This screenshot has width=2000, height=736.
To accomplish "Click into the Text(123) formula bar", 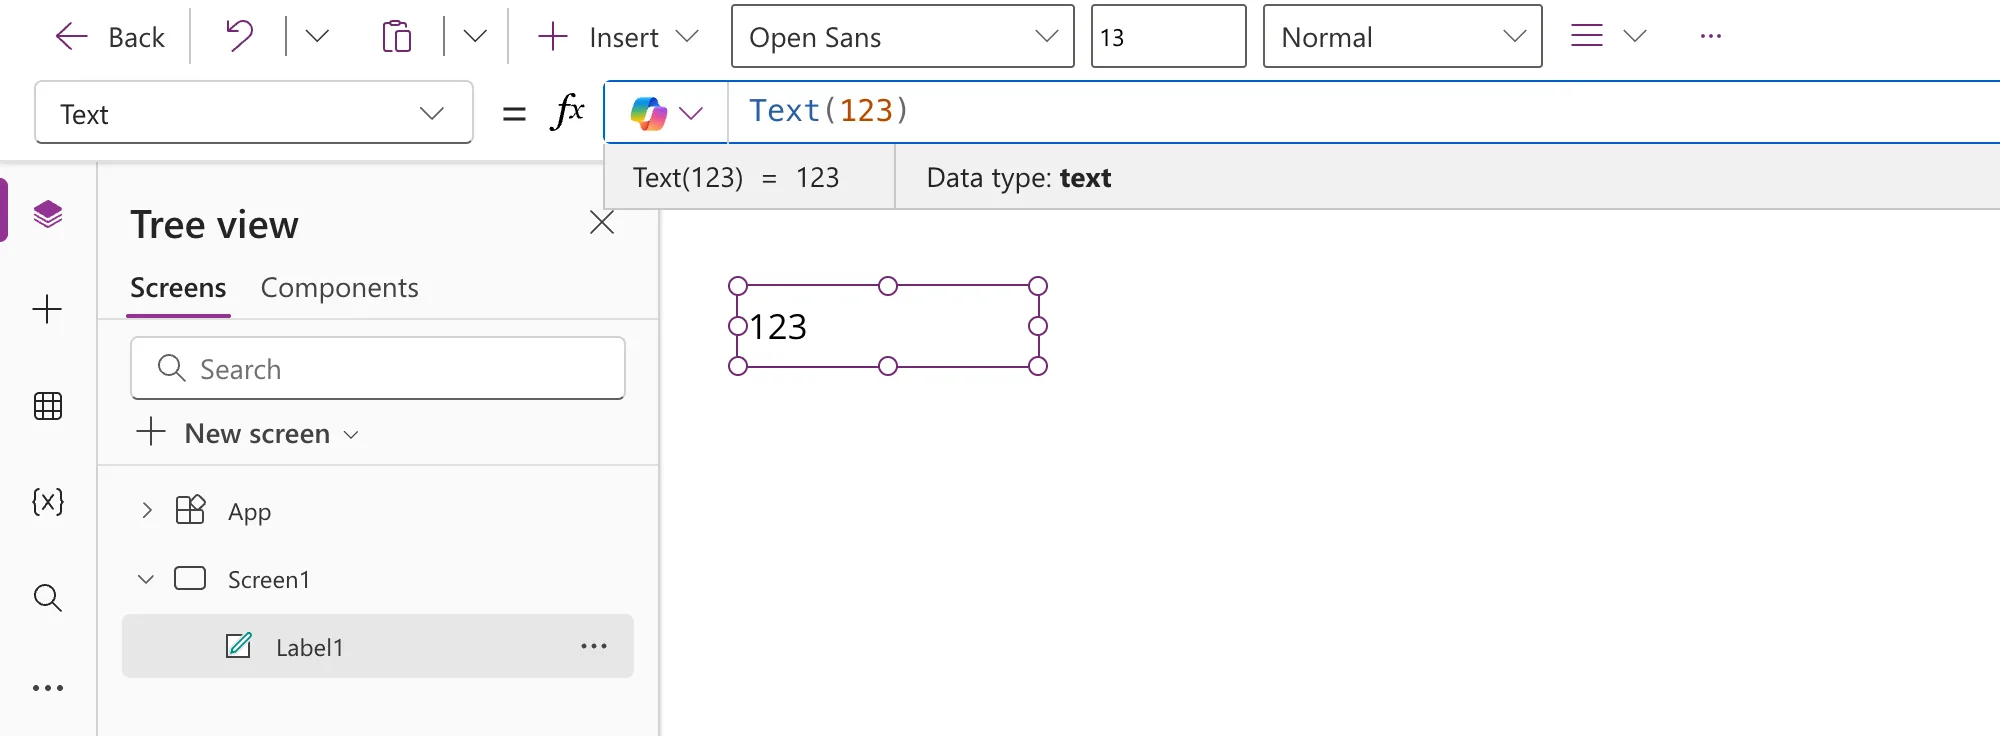I will pyautogui.click(x=1364, y=111).
